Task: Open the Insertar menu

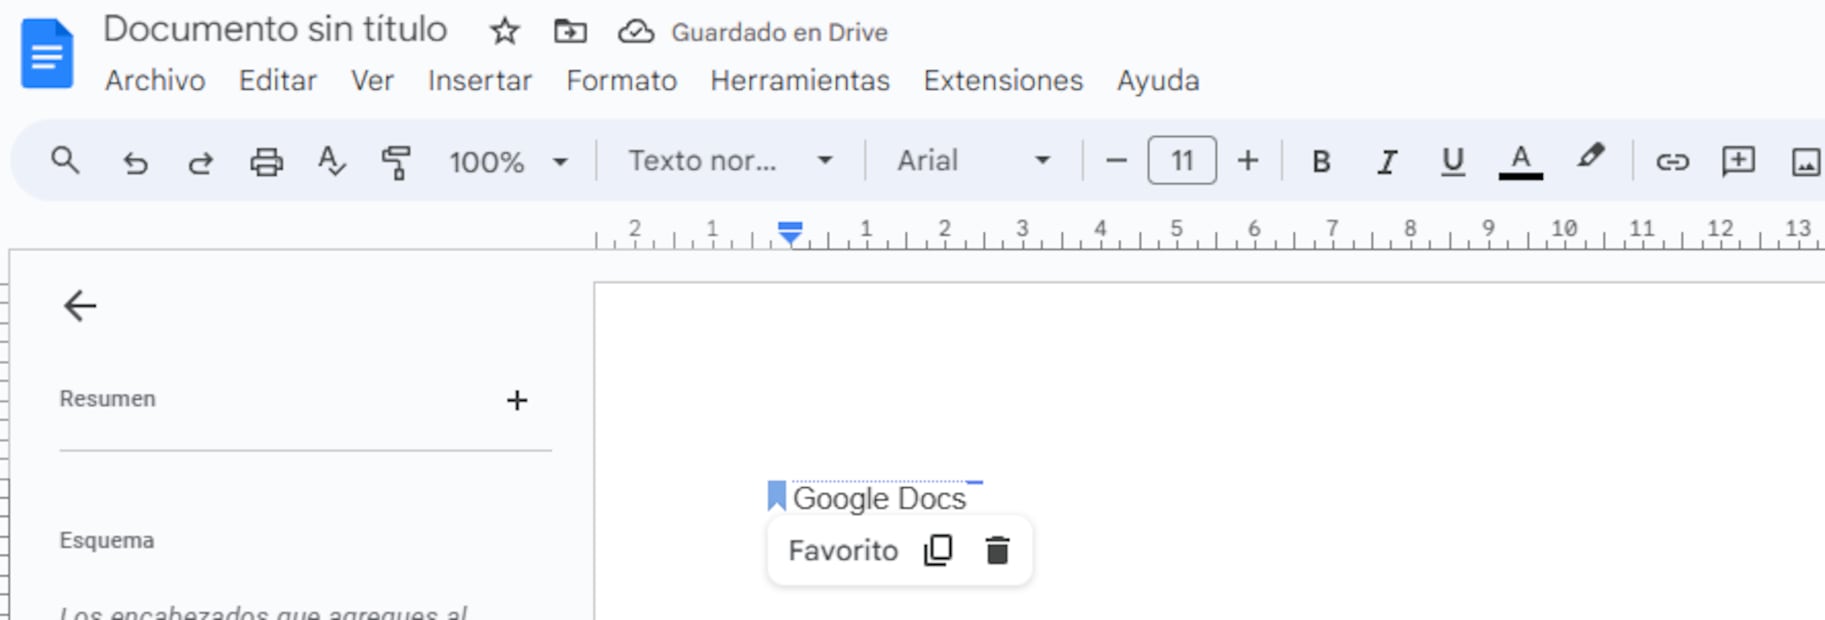Action: tap(479, 81)
